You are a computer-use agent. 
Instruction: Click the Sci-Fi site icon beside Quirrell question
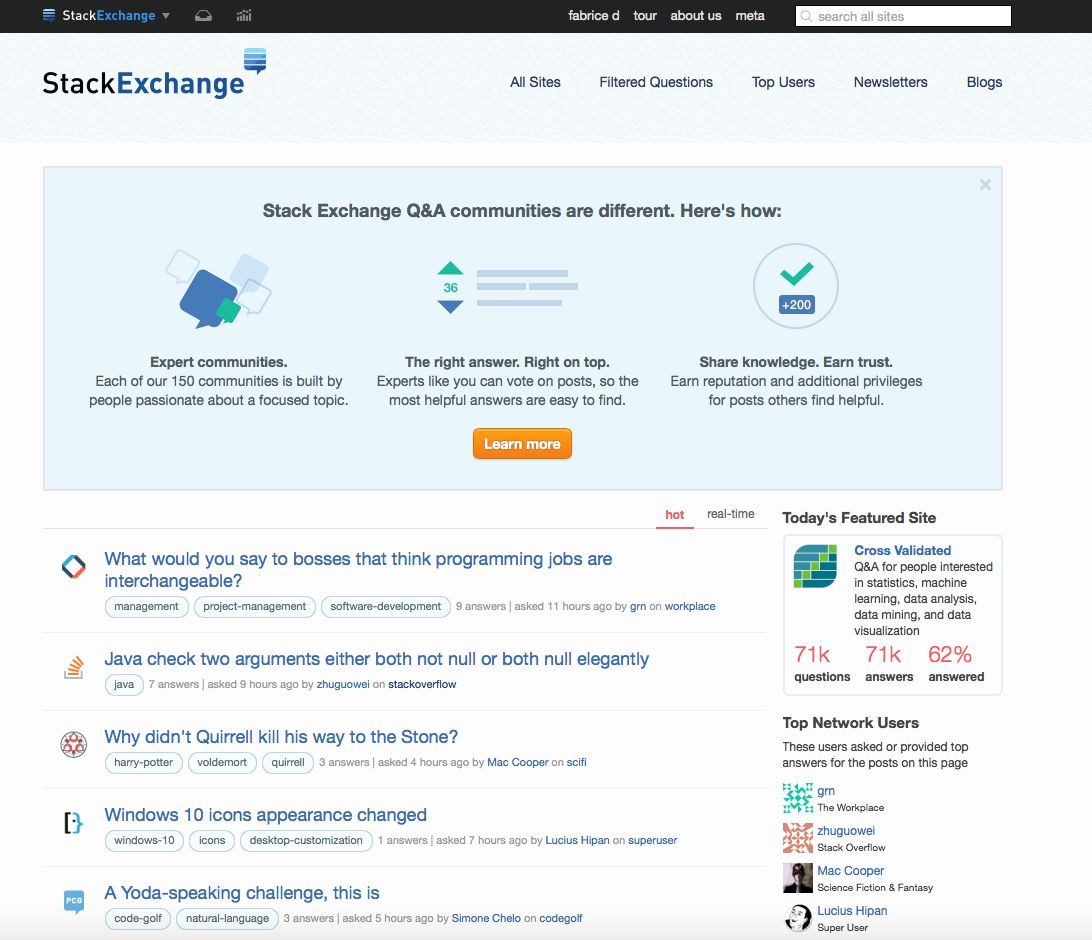73,744
